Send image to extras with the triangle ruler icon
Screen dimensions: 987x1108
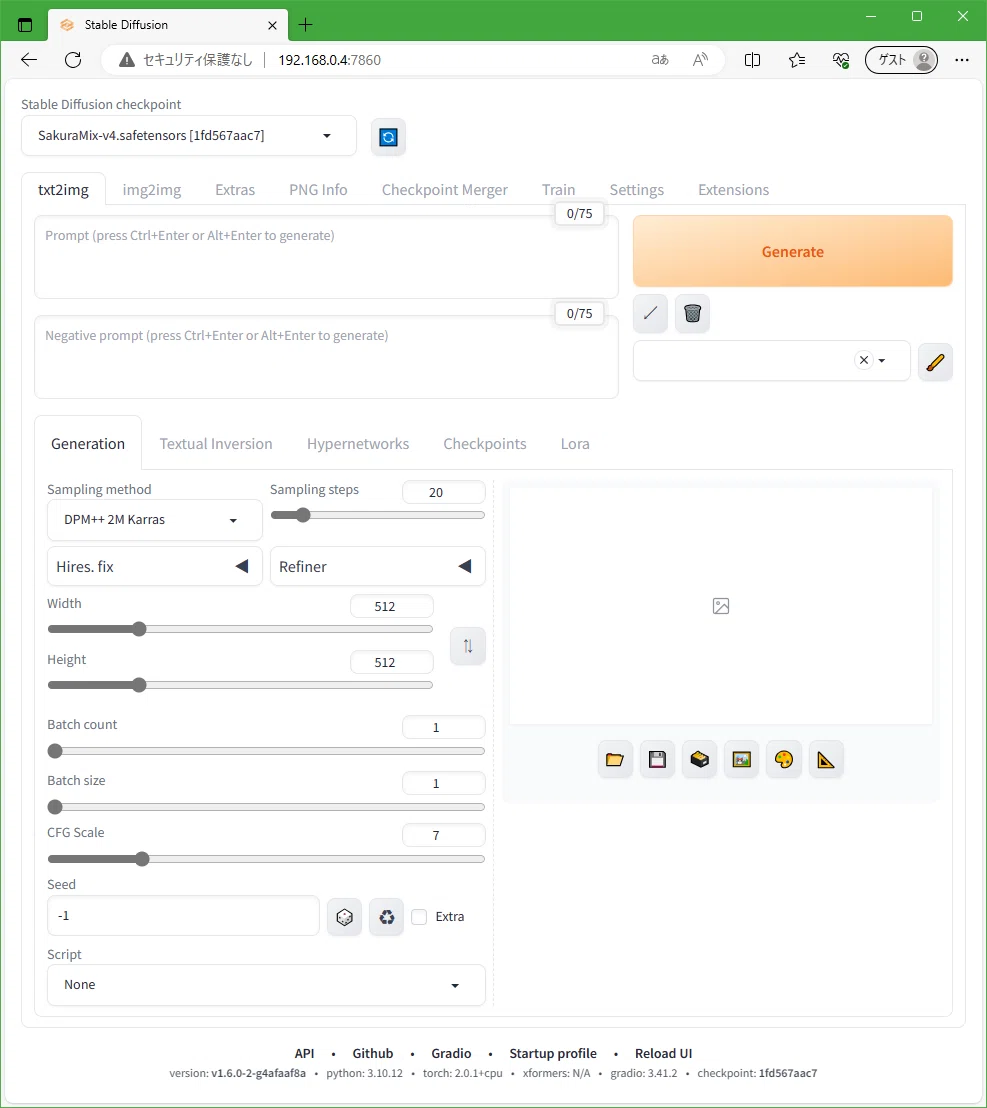pos(826,760)
